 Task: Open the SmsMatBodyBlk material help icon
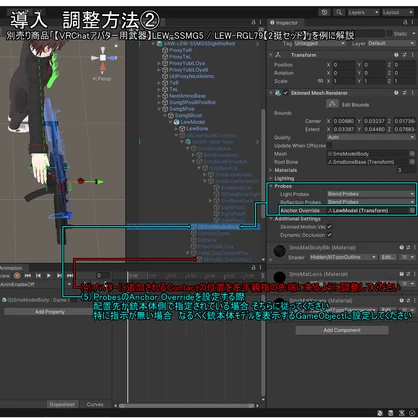click(402, 247)
